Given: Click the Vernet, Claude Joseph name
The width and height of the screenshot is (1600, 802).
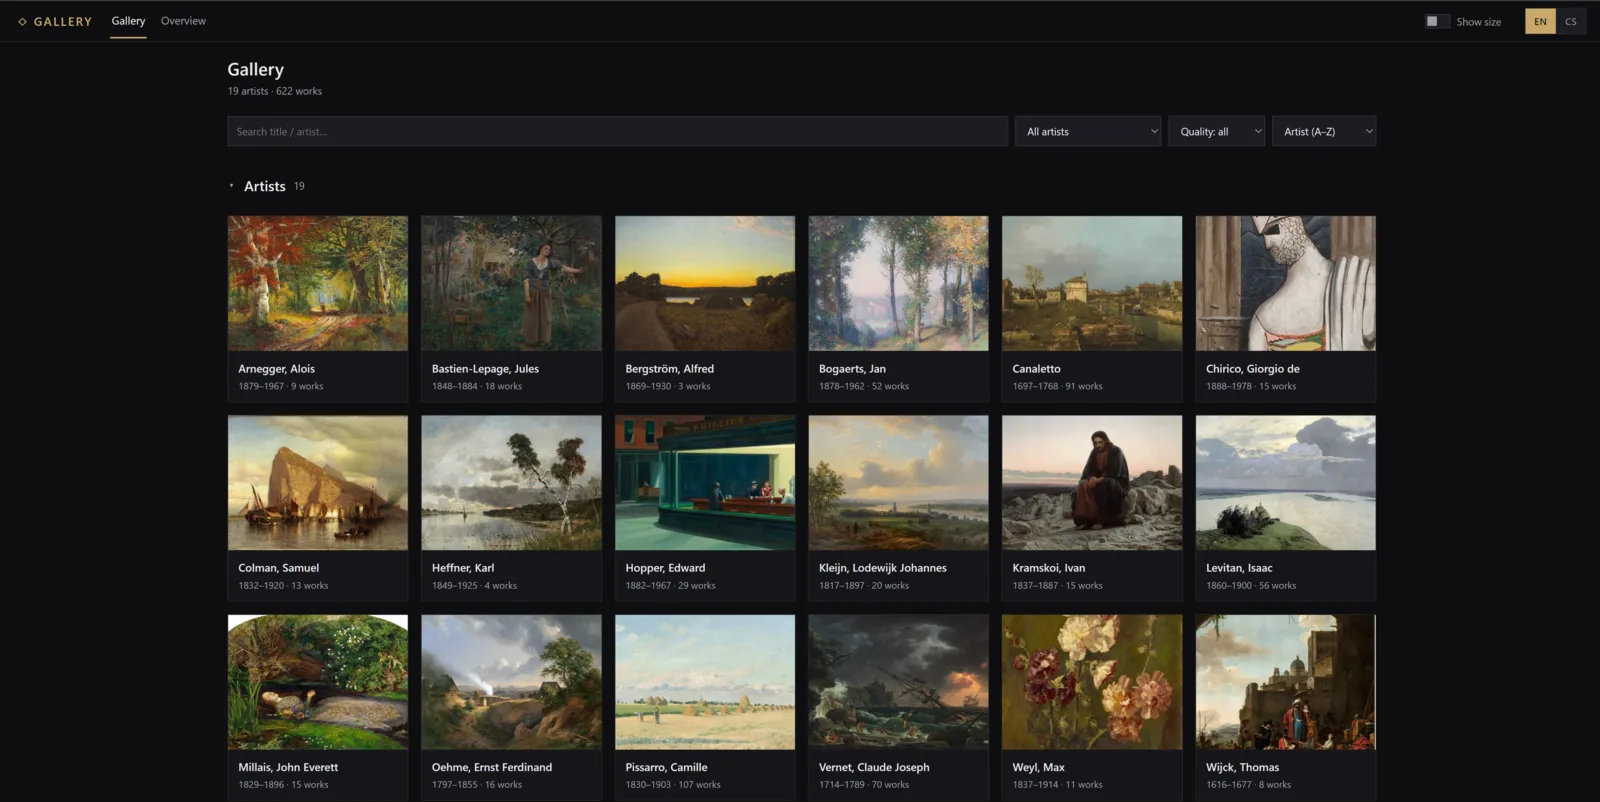Looking at the screenshot, I should tap(874, 767).
